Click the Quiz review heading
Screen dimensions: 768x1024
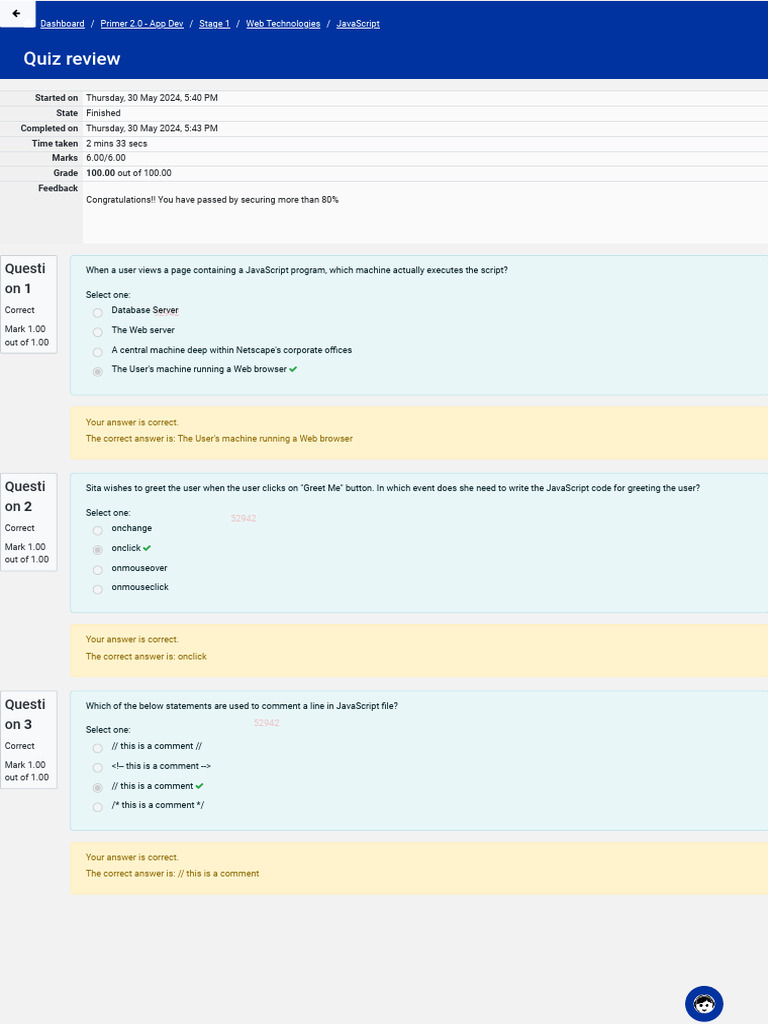(72, 59)
